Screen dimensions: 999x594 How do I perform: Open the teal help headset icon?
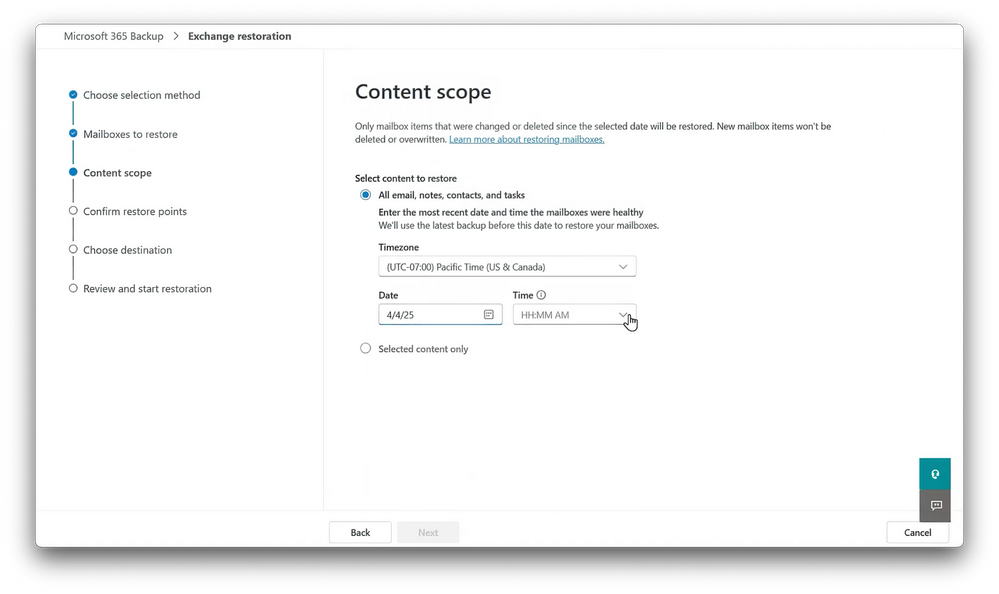(935, 474)
